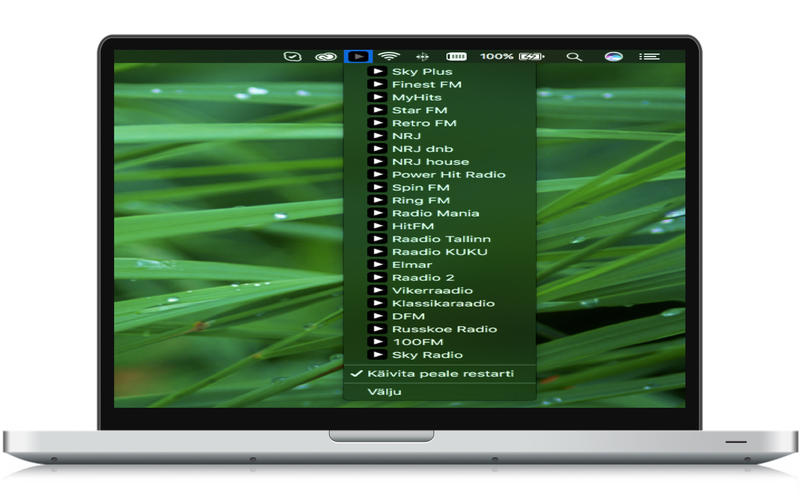800x500 pixels.
Task: Click the battery charging icon
Action: point(531,57)
